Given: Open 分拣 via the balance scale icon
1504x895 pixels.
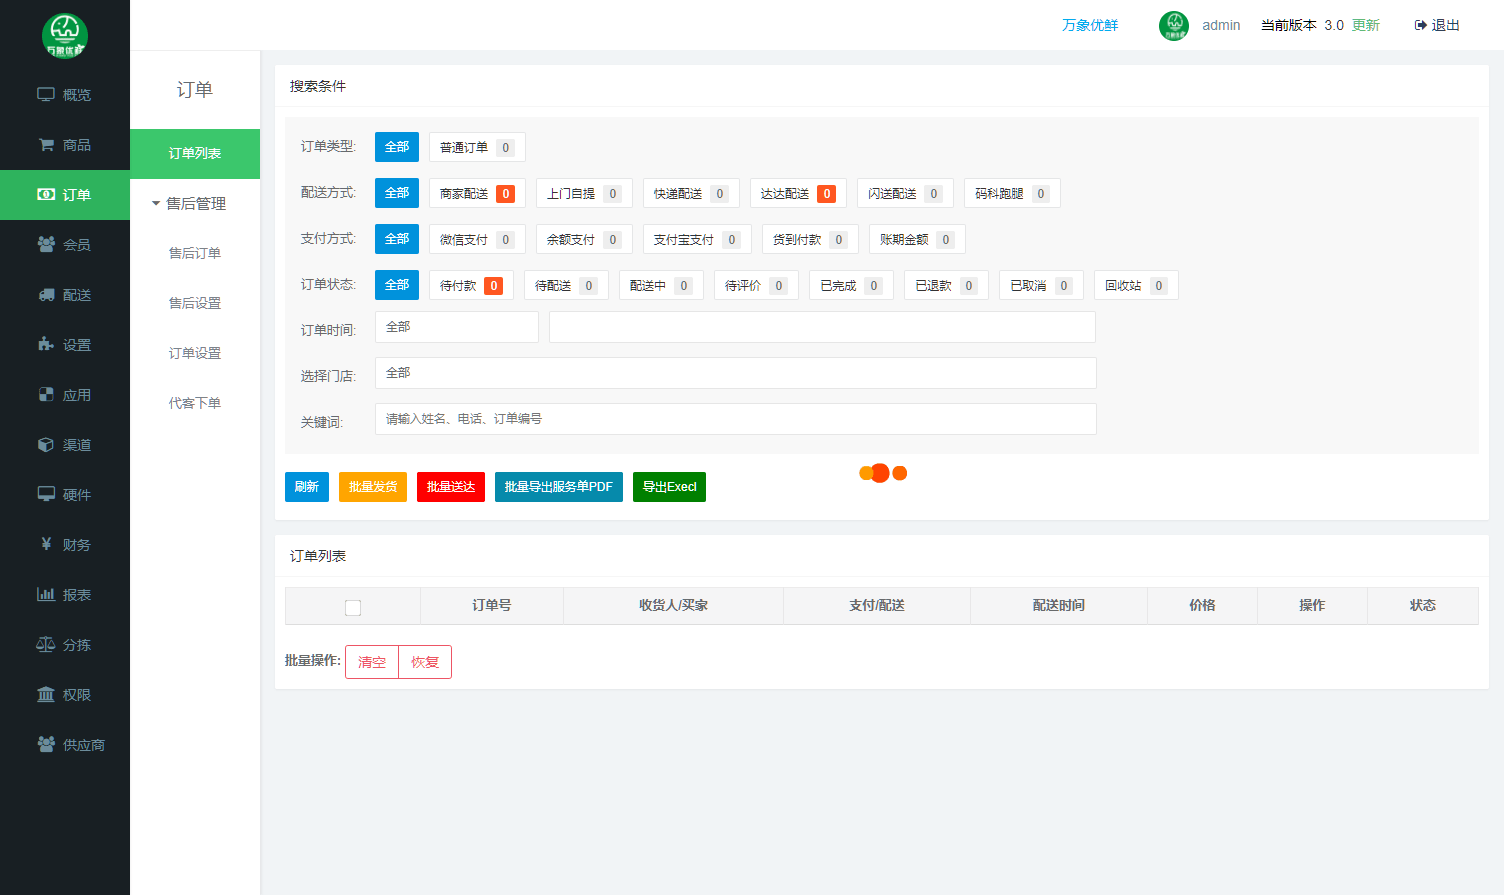Looking at the screenshot, I should tap(46, 645).
